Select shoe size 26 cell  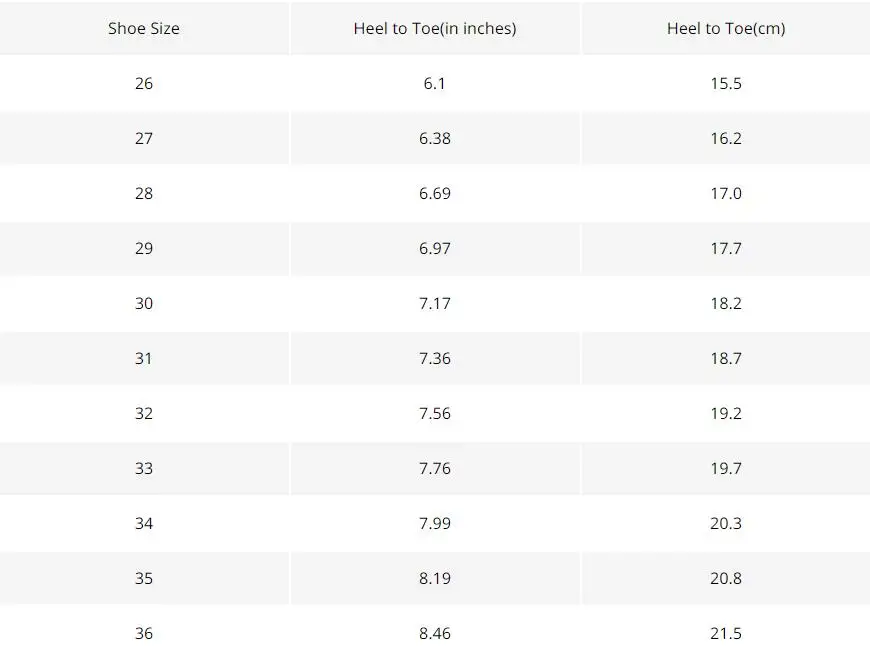click(144, 83)
